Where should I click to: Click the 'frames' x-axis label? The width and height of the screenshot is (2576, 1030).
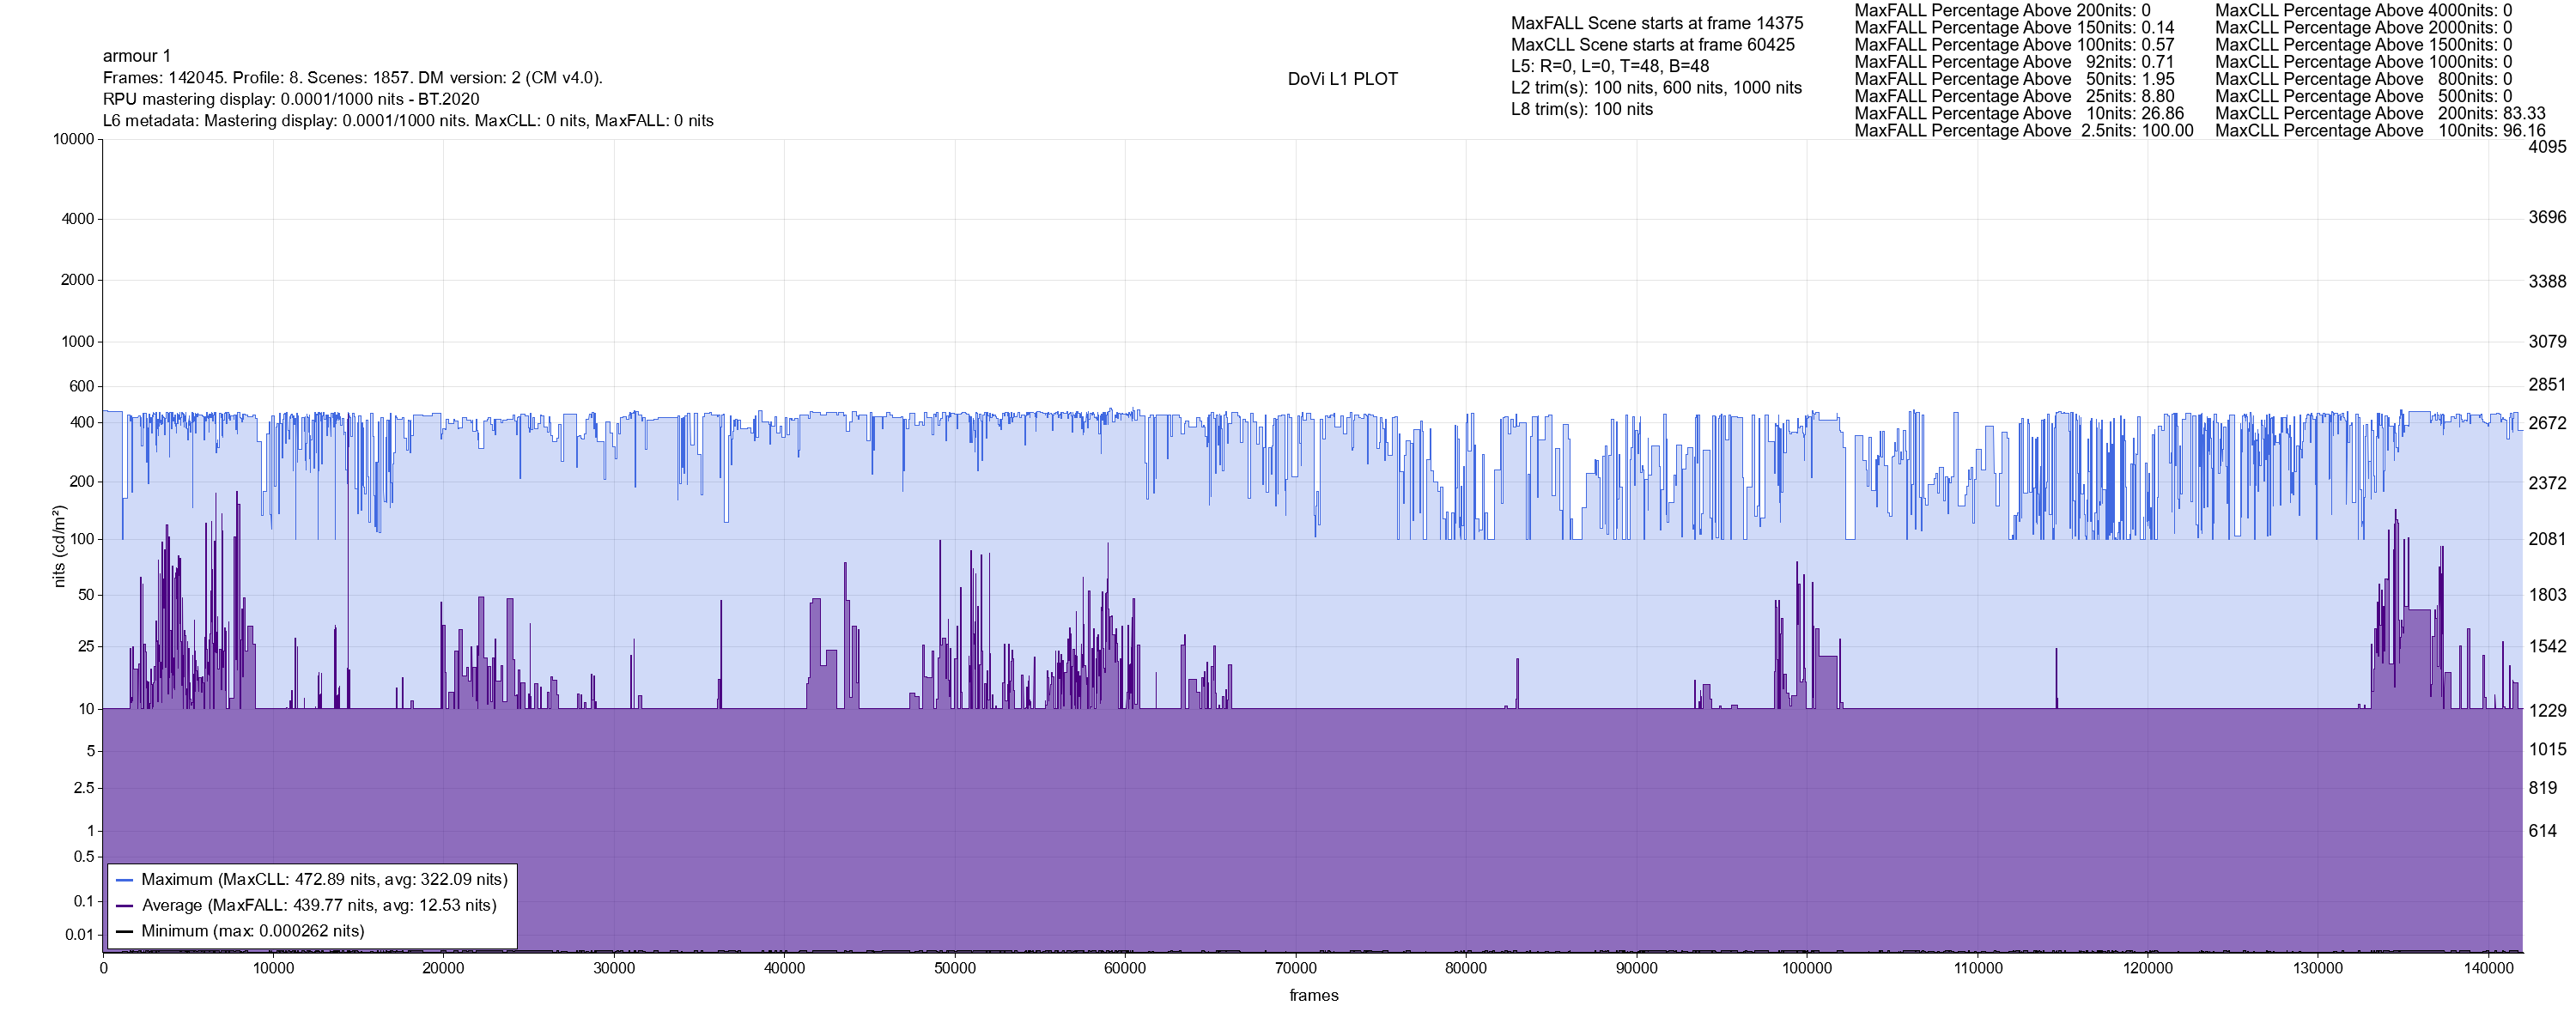[x=1313, y=995]
